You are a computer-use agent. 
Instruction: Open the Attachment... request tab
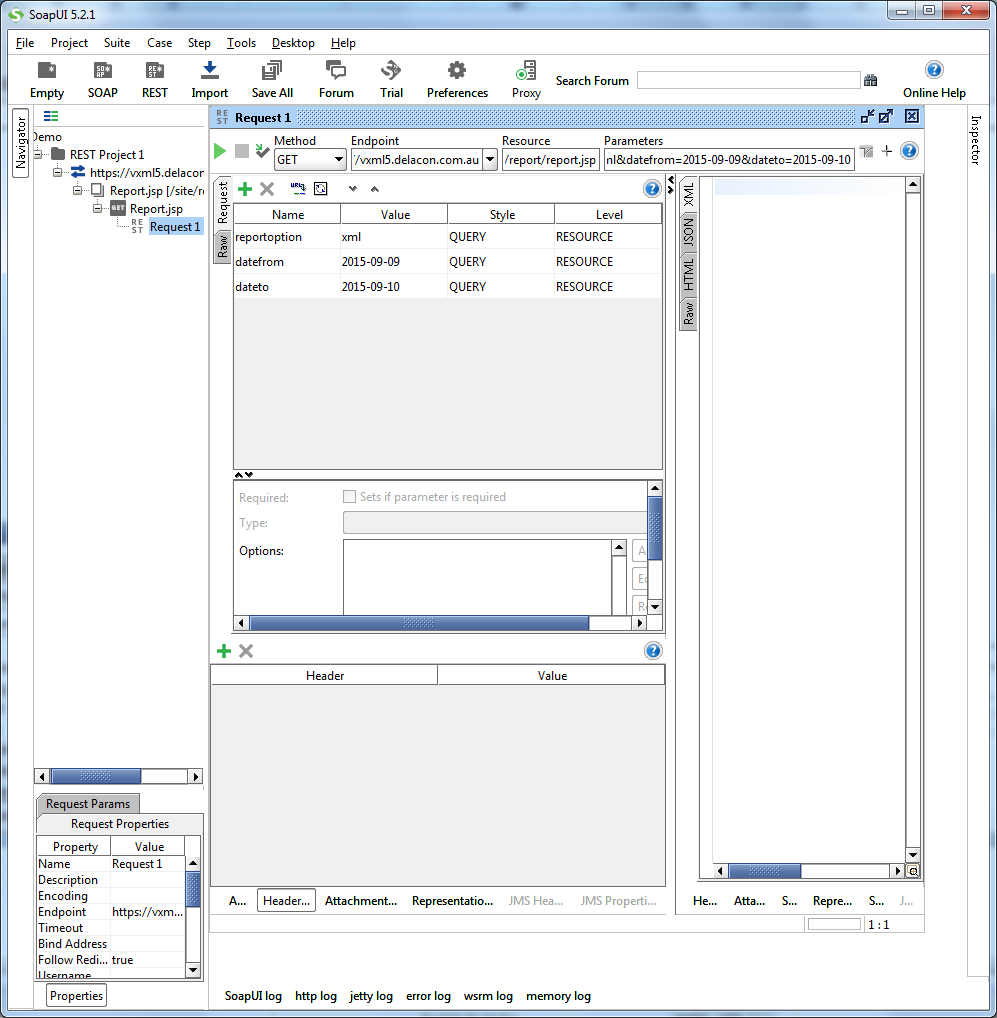361,901
